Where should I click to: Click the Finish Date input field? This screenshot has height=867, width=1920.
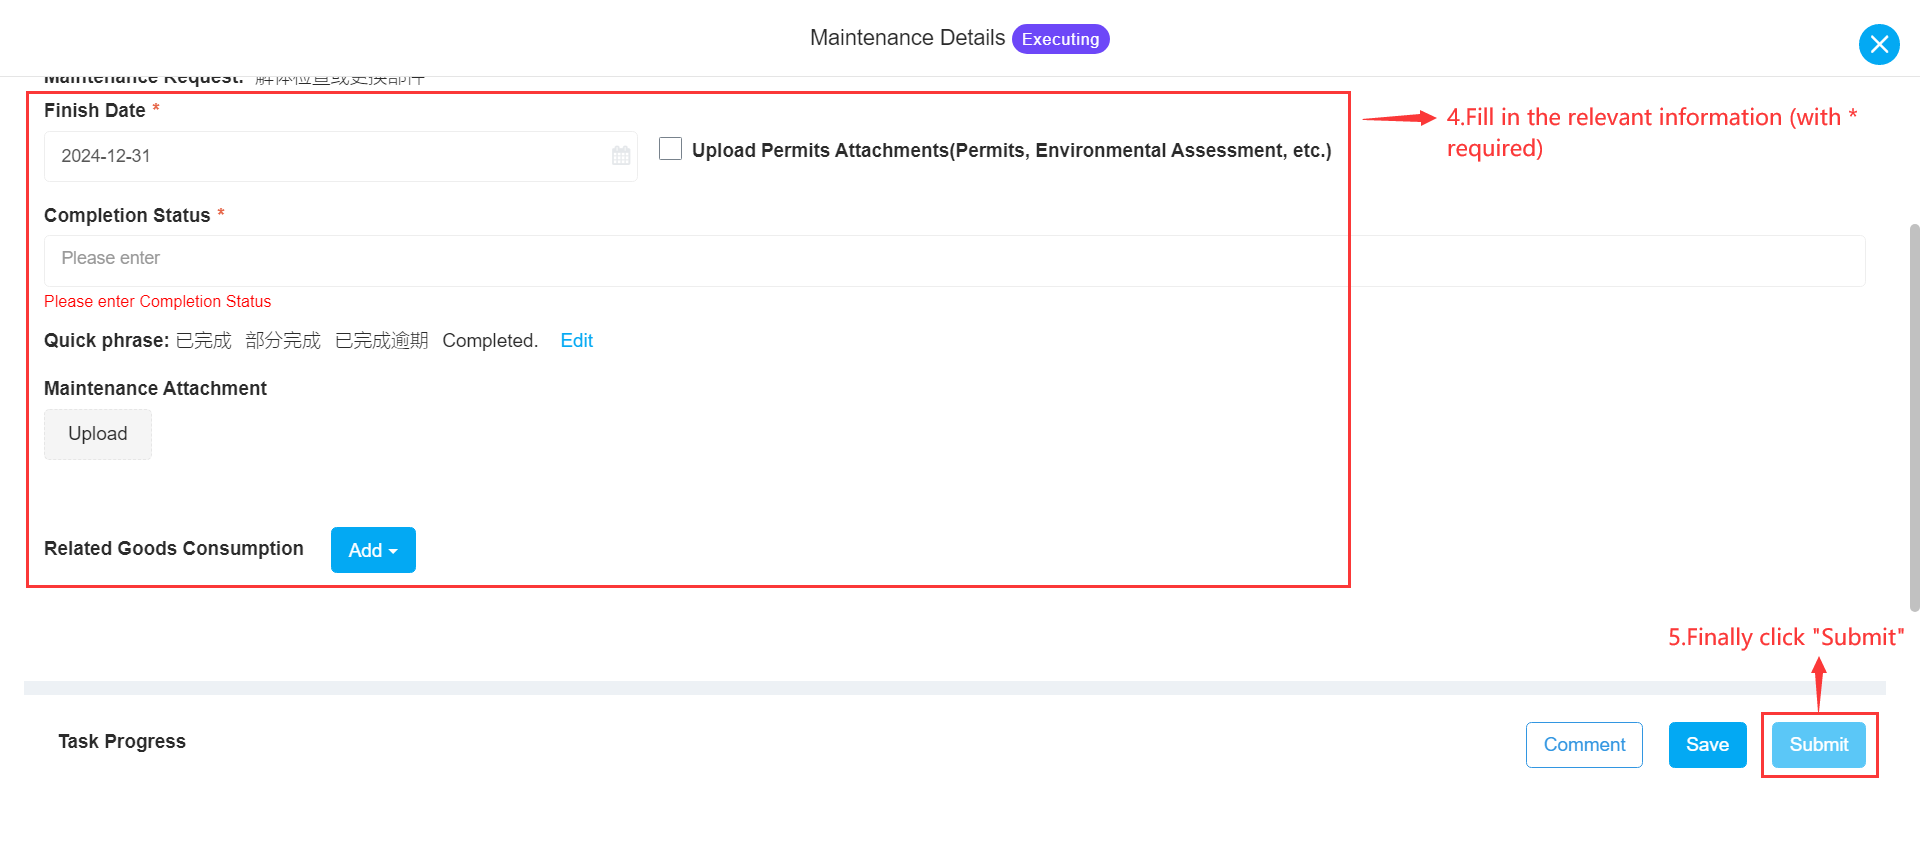point(341,156)
